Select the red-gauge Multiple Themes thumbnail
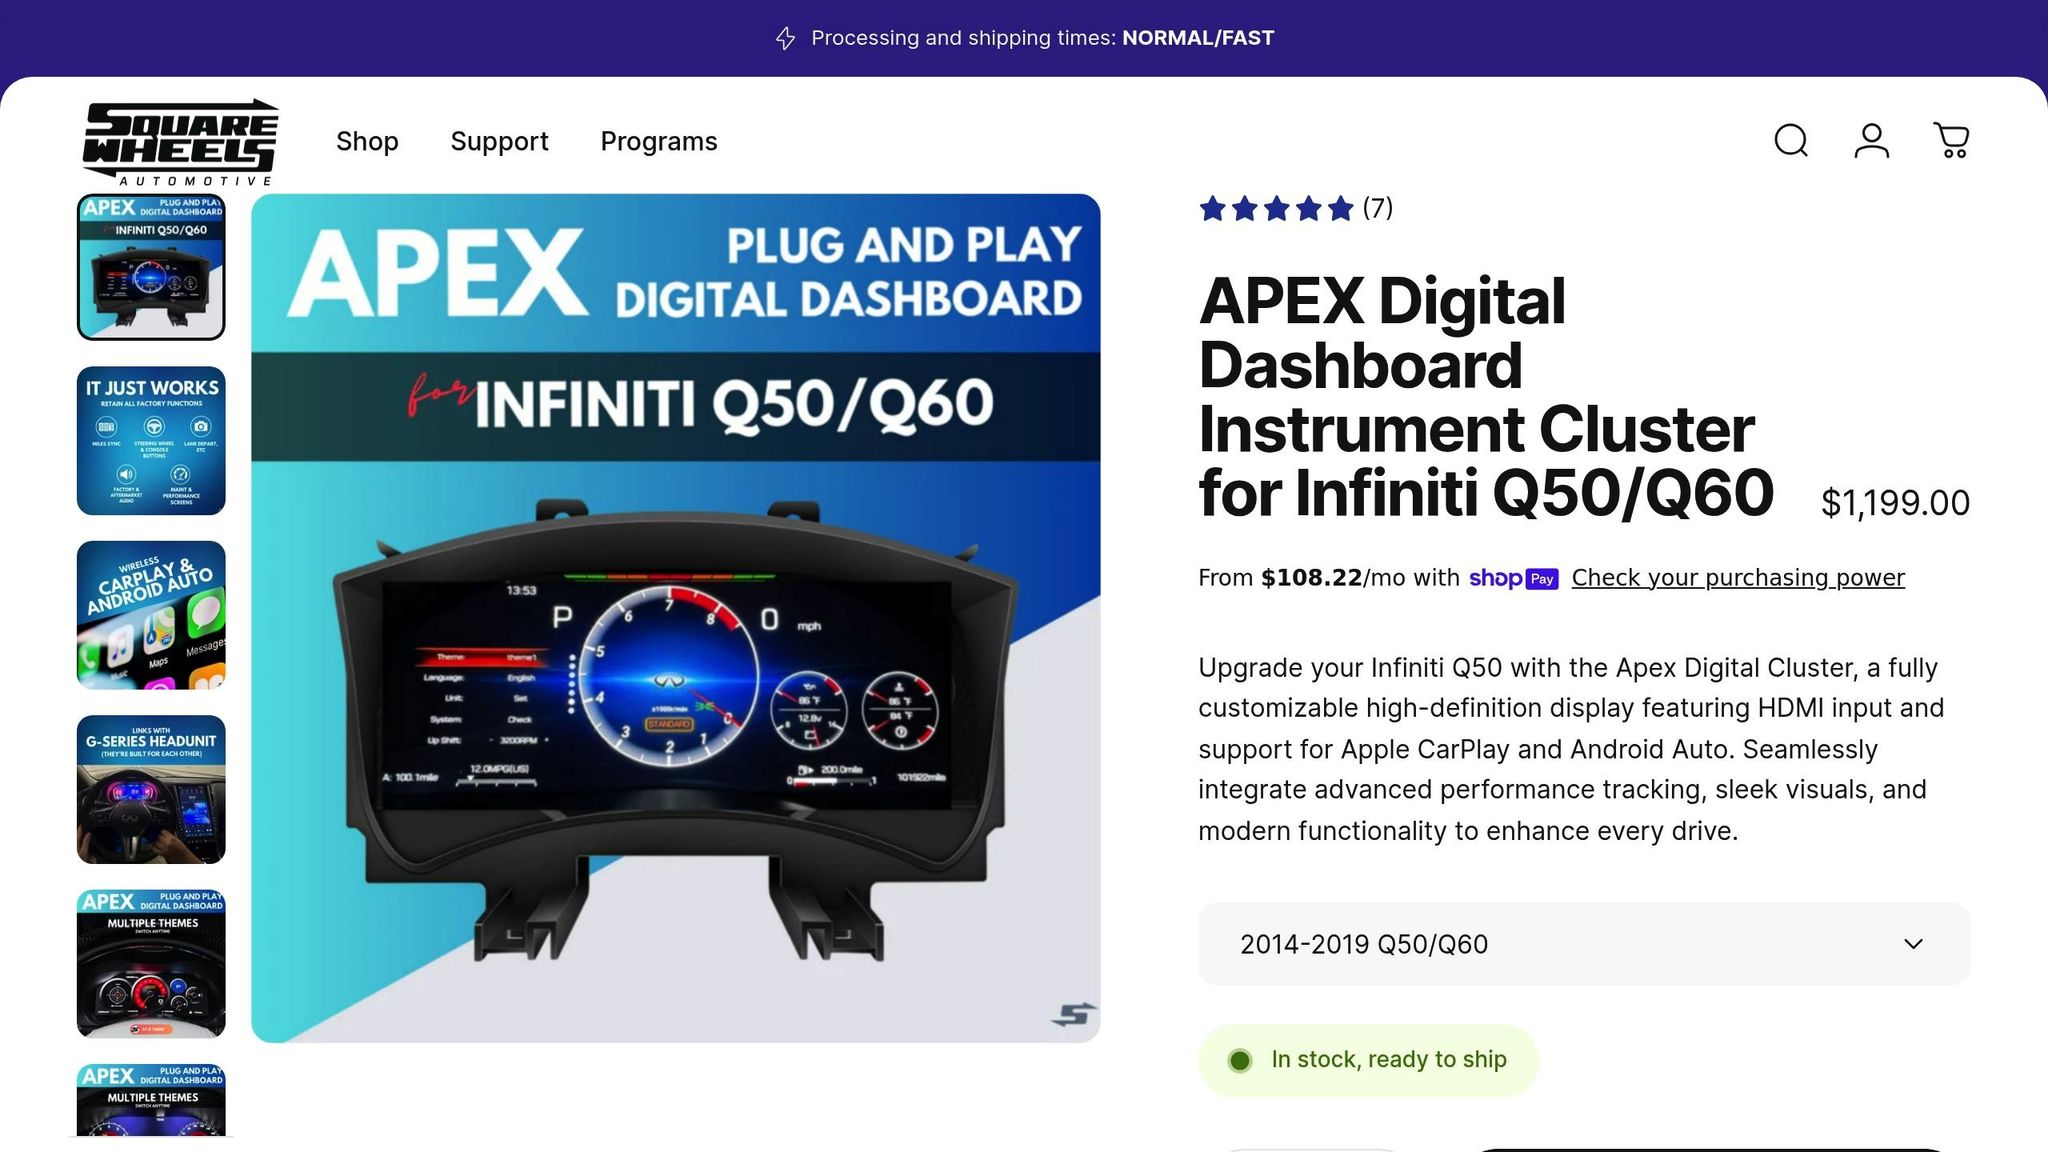This screenshot has width=2048, height=1152. [151, 963]
